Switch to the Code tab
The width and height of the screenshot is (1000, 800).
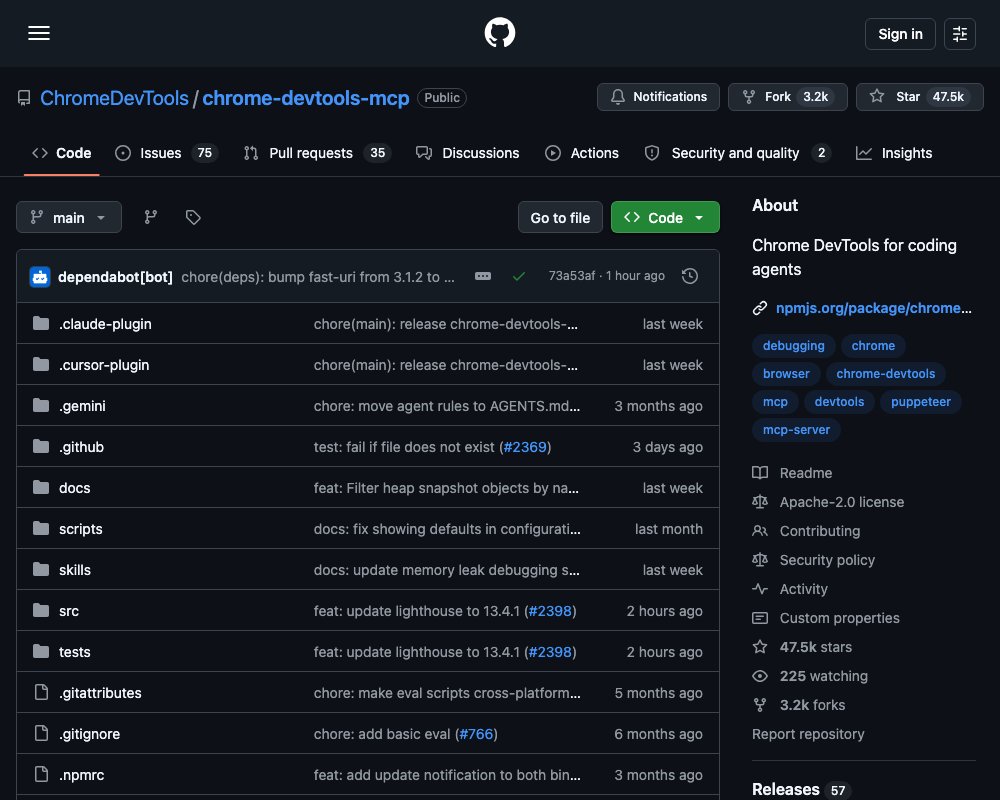[62, 153]
